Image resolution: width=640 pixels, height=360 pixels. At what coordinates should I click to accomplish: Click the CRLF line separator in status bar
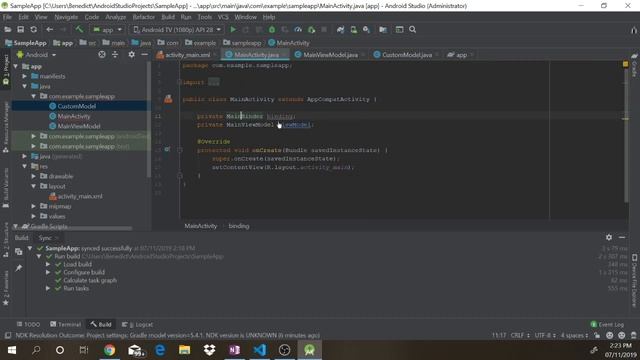(x=520, y=335)
